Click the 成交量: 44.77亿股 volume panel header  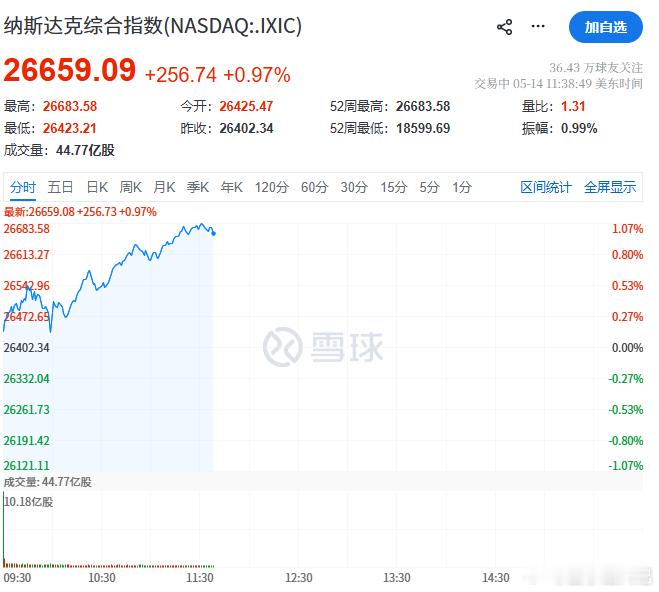(47, 482)
